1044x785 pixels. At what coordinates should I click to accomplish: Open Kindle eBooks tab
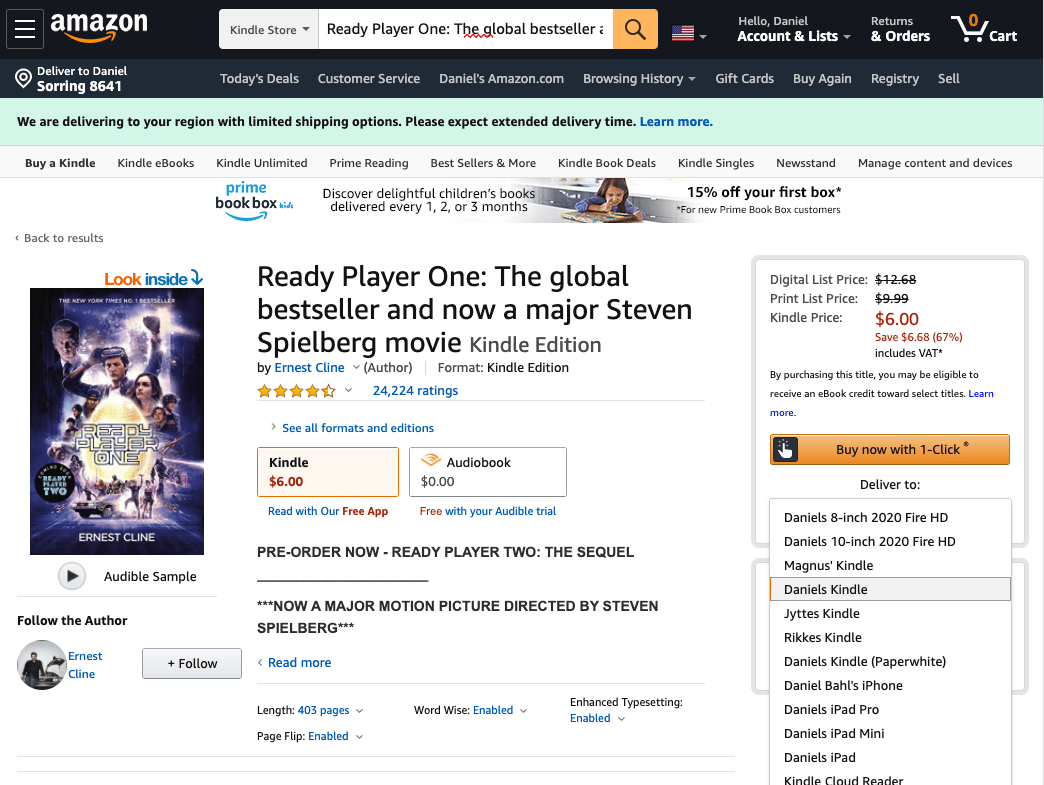156,163
